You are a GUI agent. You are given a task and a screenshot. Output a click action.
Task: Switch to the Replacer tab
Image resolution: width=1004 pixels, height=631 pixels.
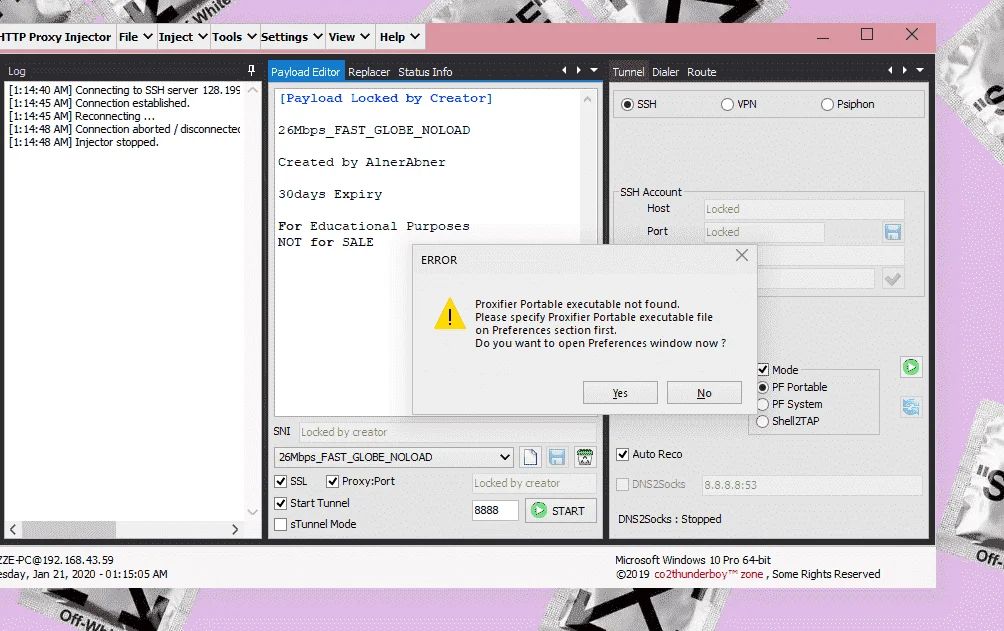[369, 72]
